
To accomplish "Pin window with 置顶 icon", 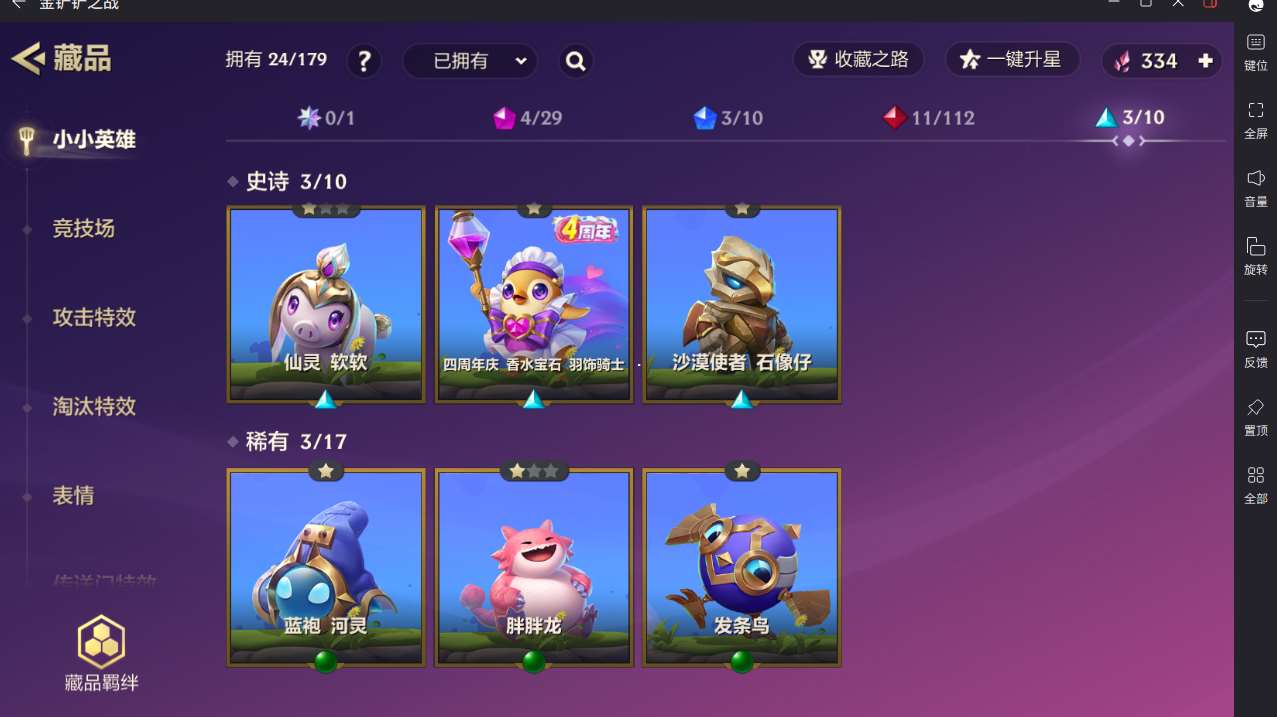I will click(1256, 417).
